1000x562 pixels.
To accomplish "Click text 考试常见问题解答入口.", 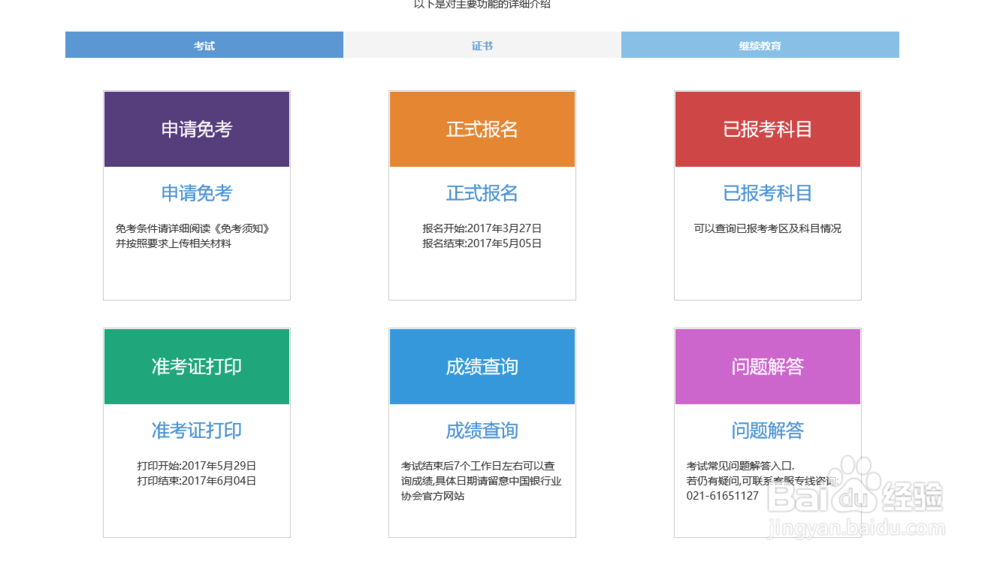I will pos(740,466).
